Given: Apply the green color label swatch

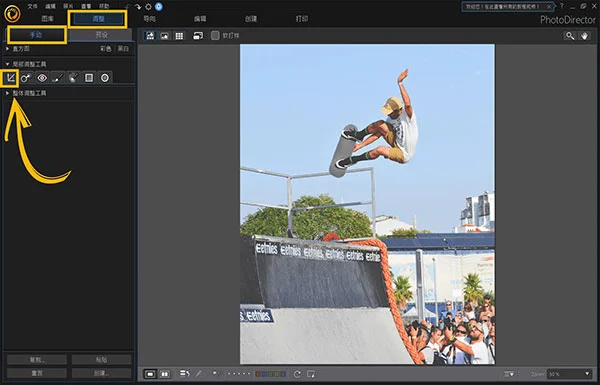Looking at the screenshot, I should pyautogui.click(x=271, y=374).
